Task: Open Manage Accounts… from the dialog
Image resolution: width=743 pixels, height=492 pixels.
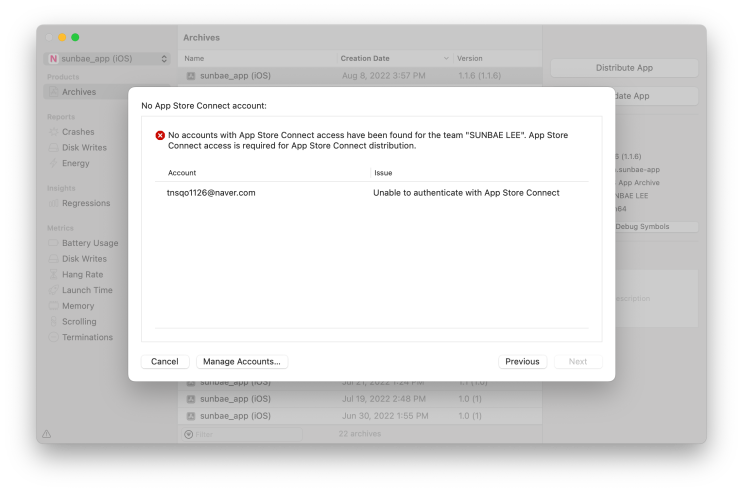Action: coord(242,362)
